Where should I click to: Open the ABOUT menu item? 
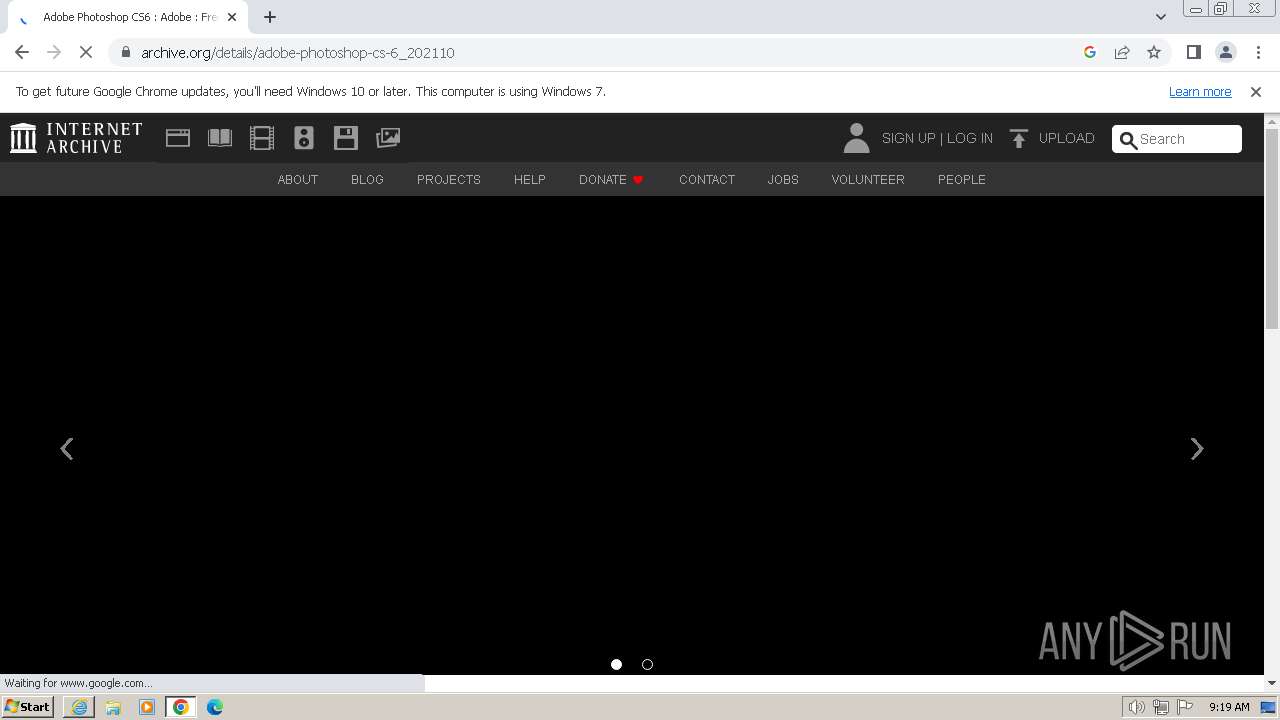(298, 179)
